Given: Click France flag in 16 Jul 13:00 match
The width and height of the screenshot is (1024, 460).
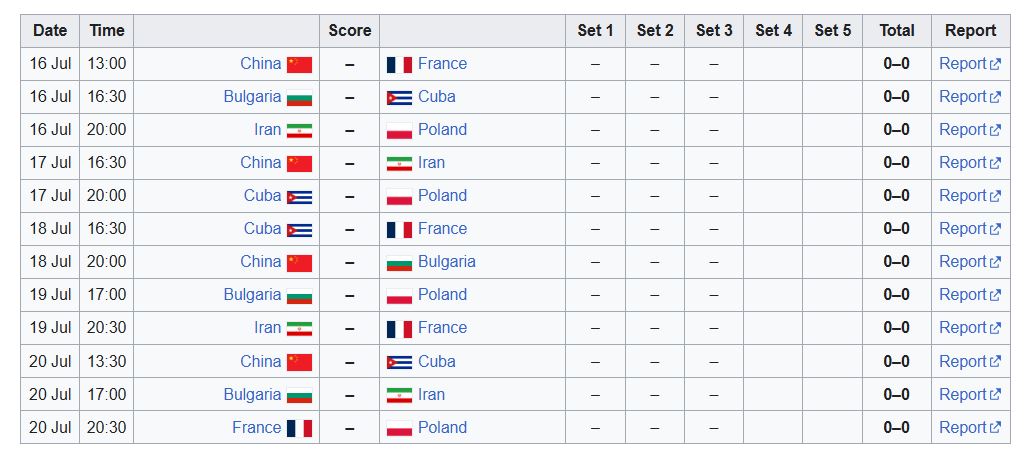Looking at the screenshot, I should coord(399,65).
